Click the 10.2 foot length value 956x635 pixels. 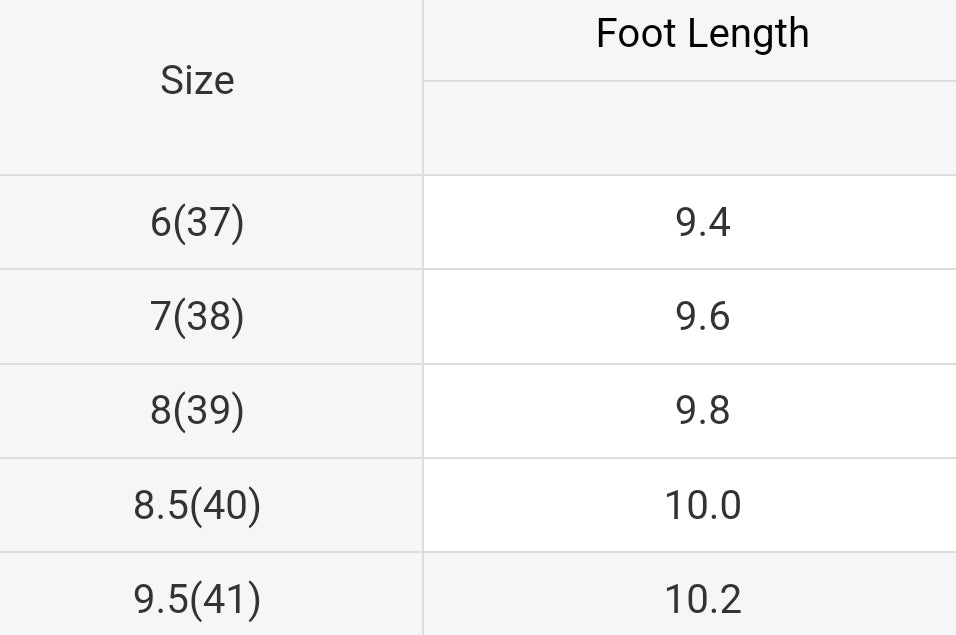click(x=703, y=598)
